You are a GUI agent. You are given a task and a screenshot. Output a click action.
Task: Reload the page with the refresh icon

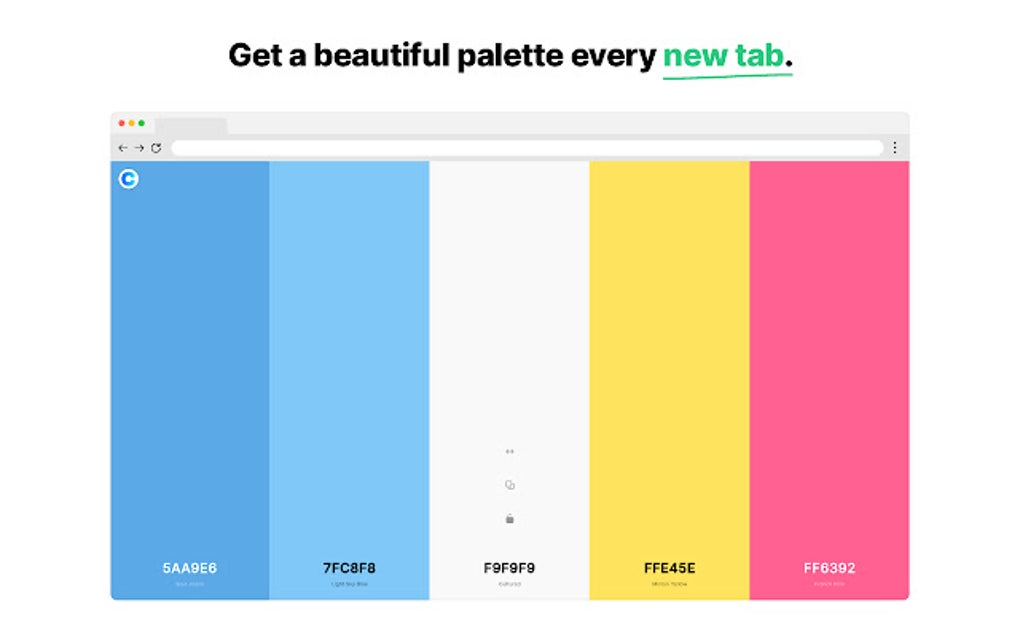156,147
